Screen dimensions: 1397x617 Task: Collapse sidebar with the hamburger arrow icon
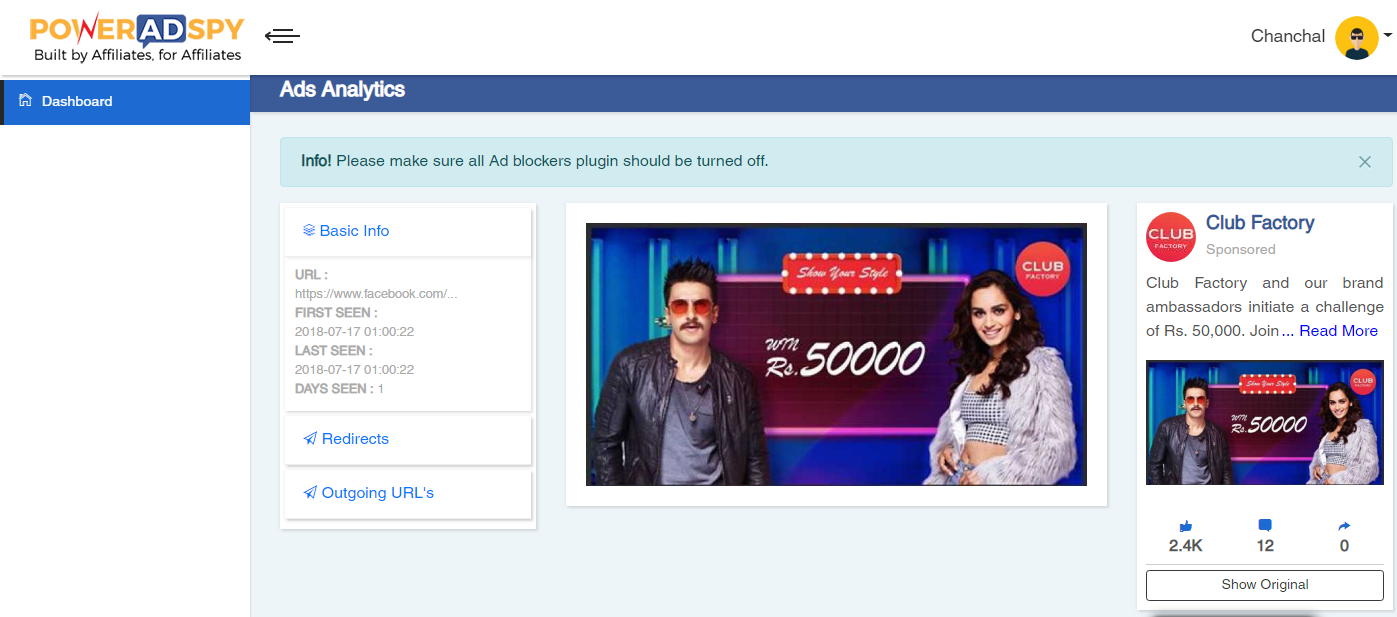282,36
